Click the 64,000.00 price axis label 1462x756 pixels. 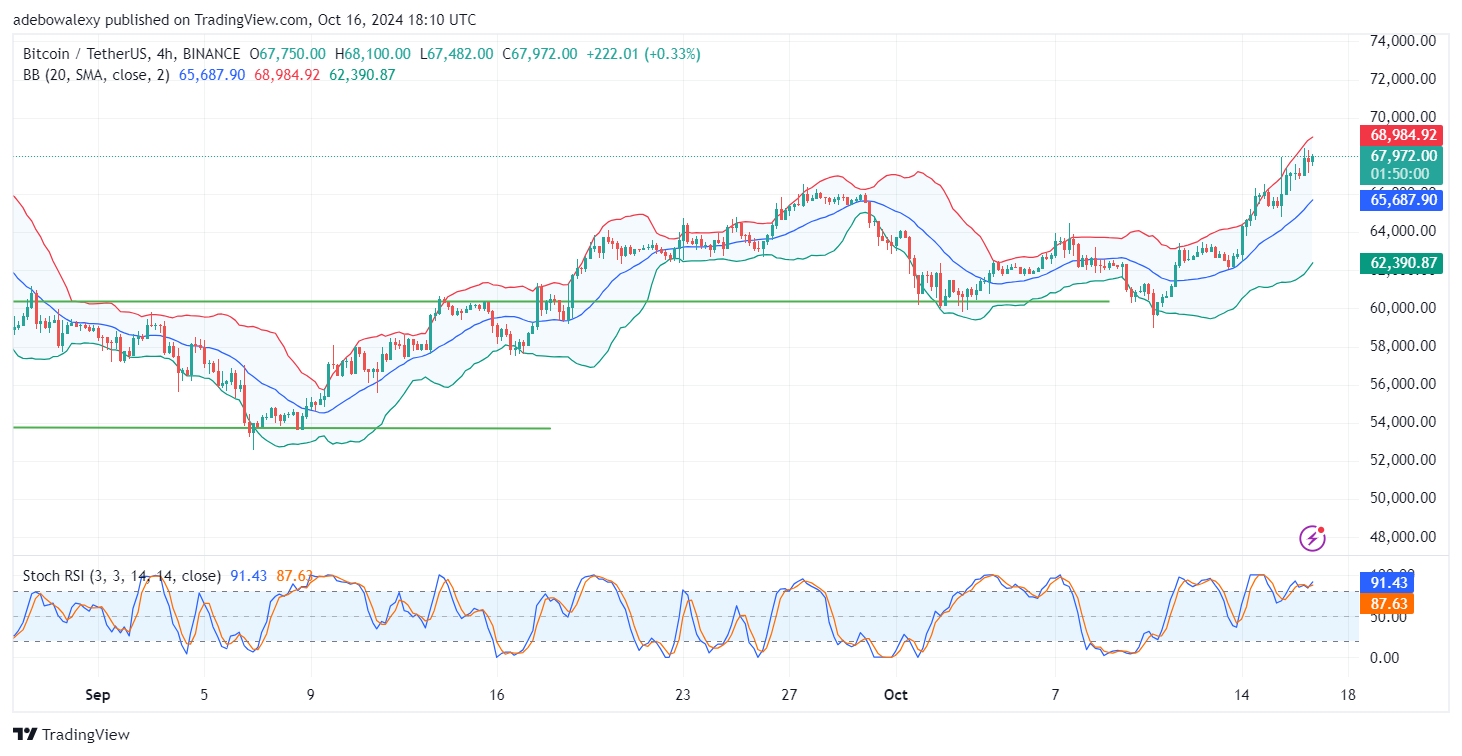[x=1403, y=231]
